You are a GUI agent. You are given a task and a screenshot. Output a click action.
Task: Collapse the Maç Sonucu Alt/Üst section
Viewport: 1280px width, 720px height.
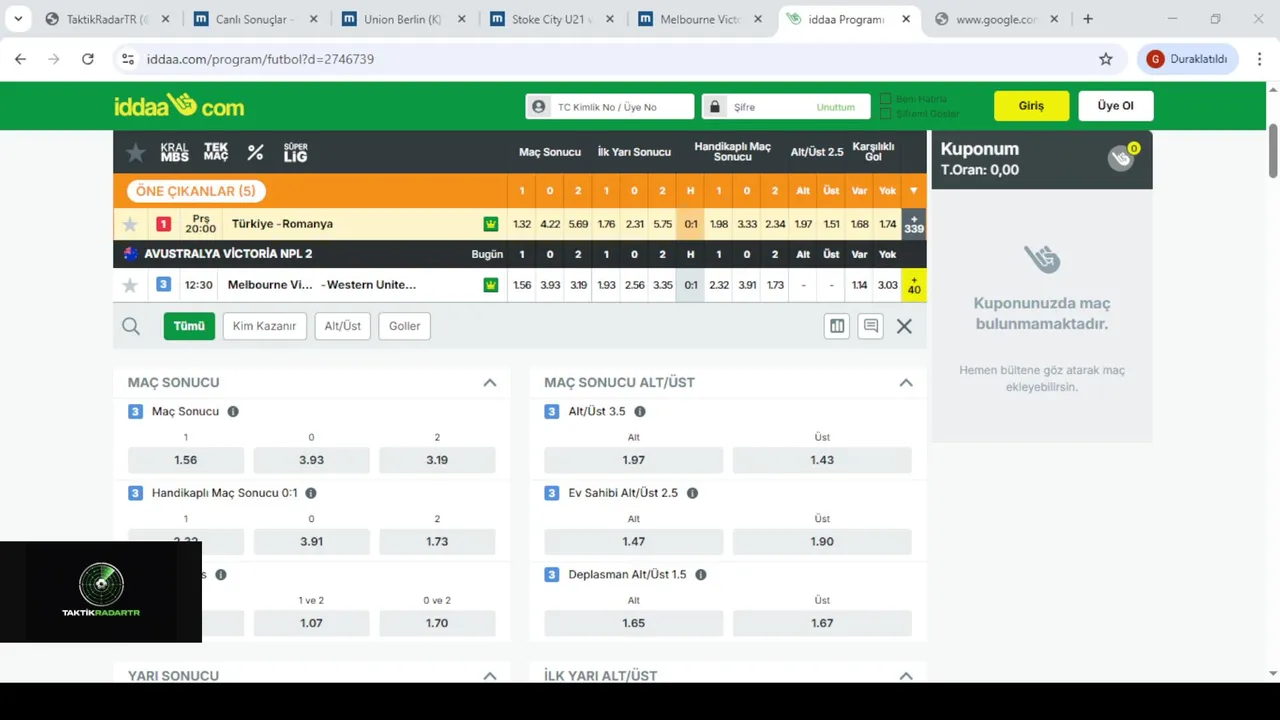click(906, 382)
